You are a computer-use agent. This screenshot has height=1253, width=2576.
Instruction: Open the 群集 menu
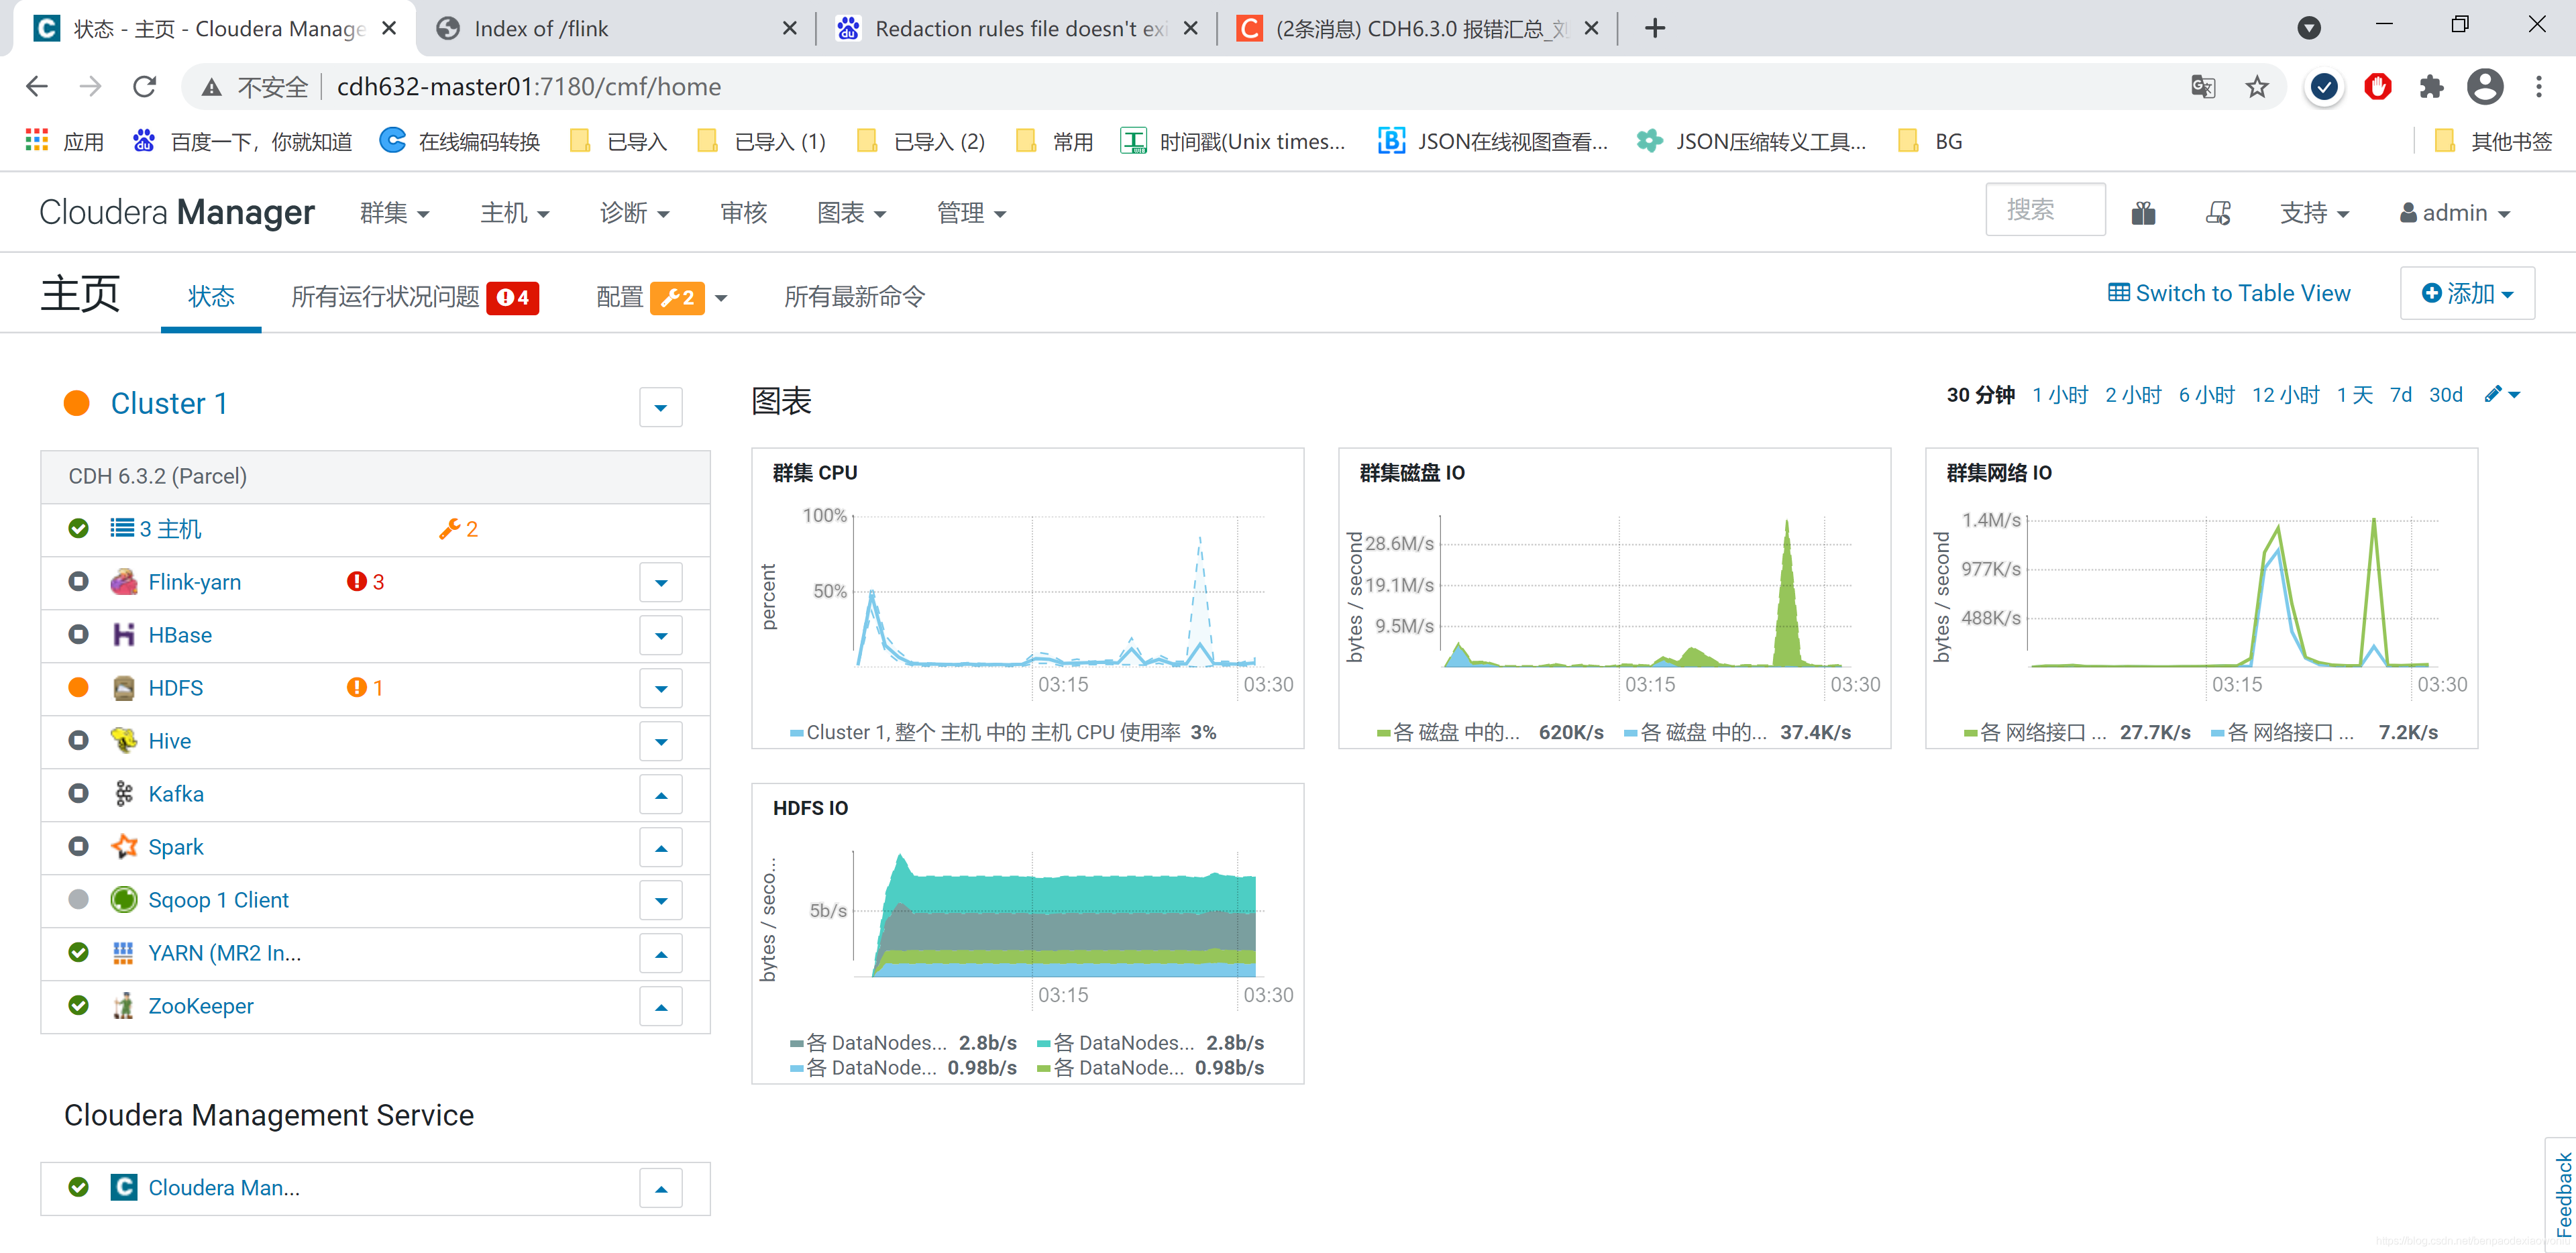click(395, 212)
